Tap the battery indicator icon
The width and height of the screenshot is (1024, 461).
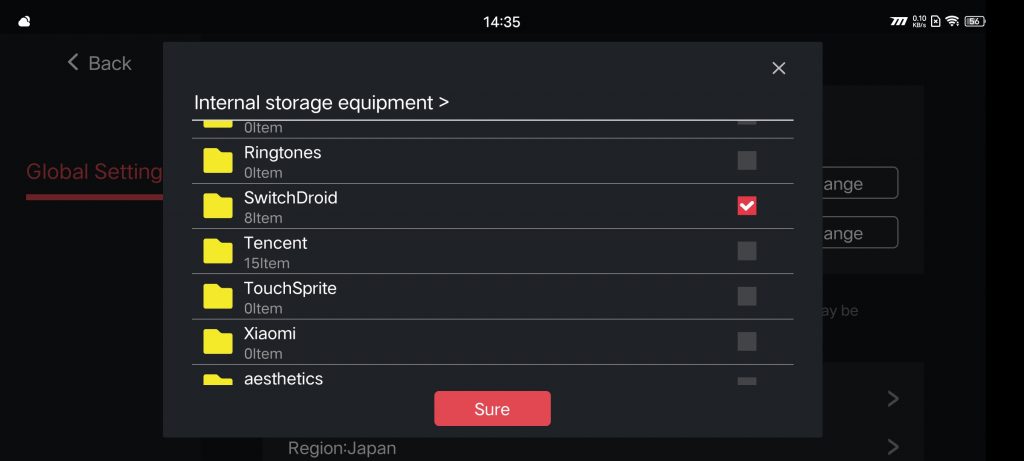(974, 21)
